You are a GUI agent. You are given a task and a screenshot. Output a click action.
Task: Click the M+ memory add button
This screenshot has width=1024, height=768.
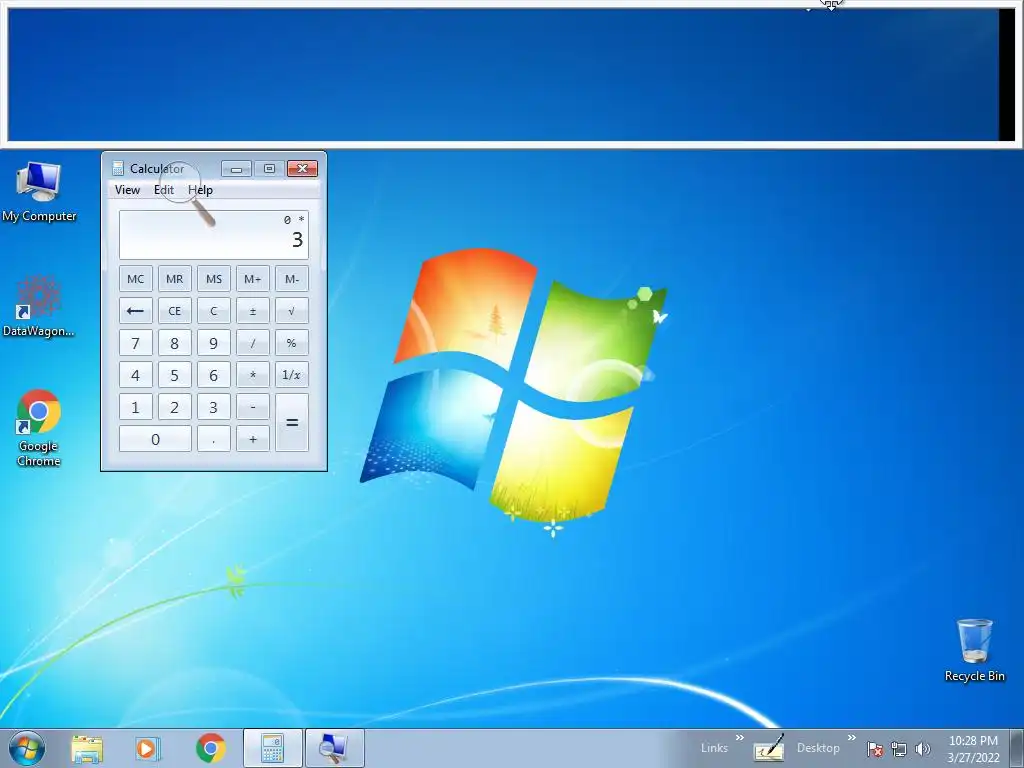pos(253,279)
